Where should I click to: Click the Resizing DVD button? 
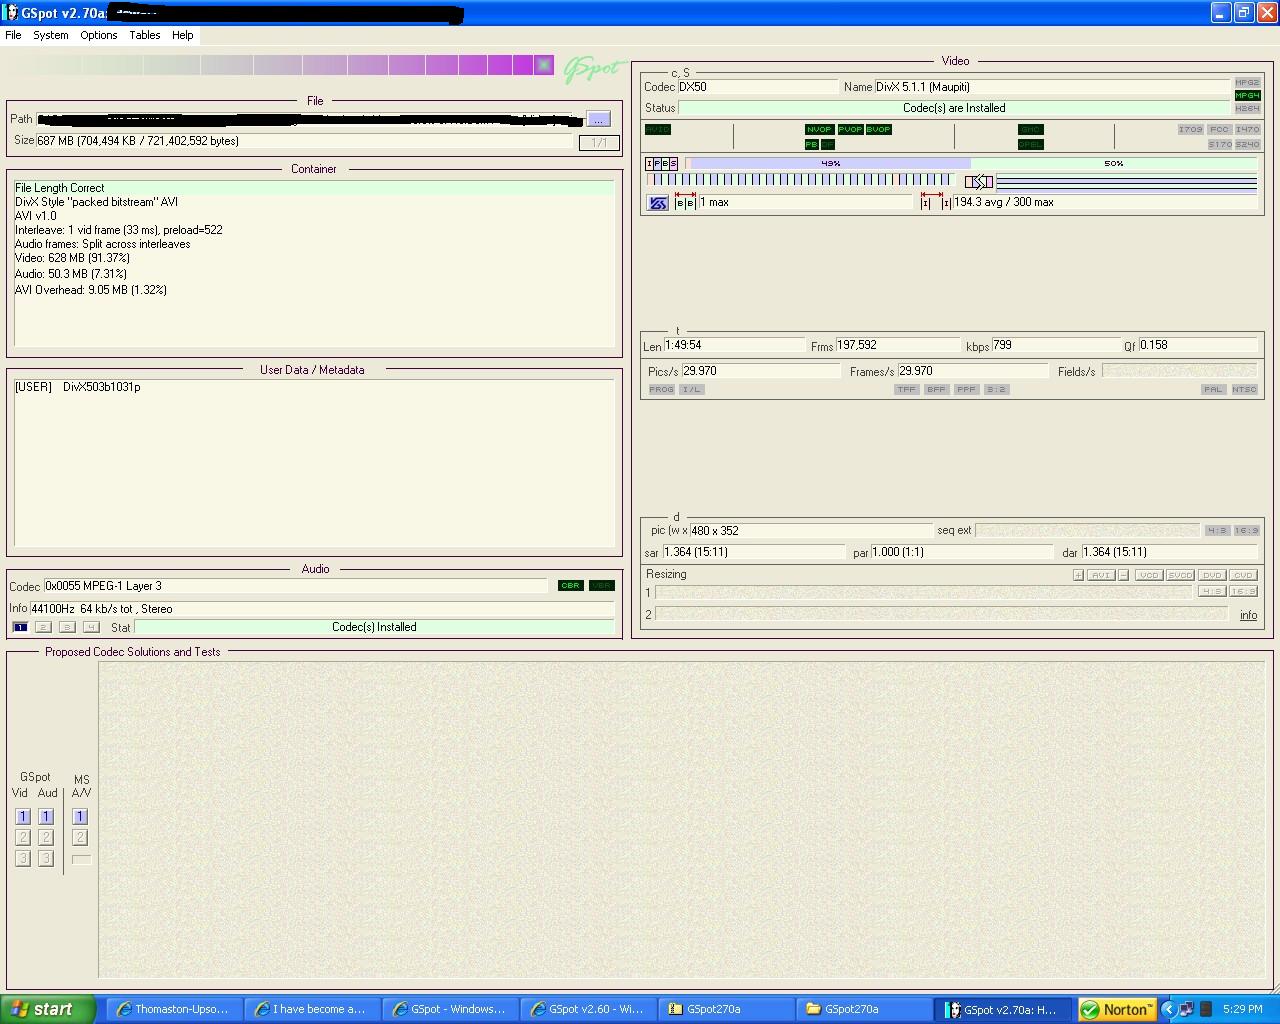pyautogui.click(x=1212, y=576)
